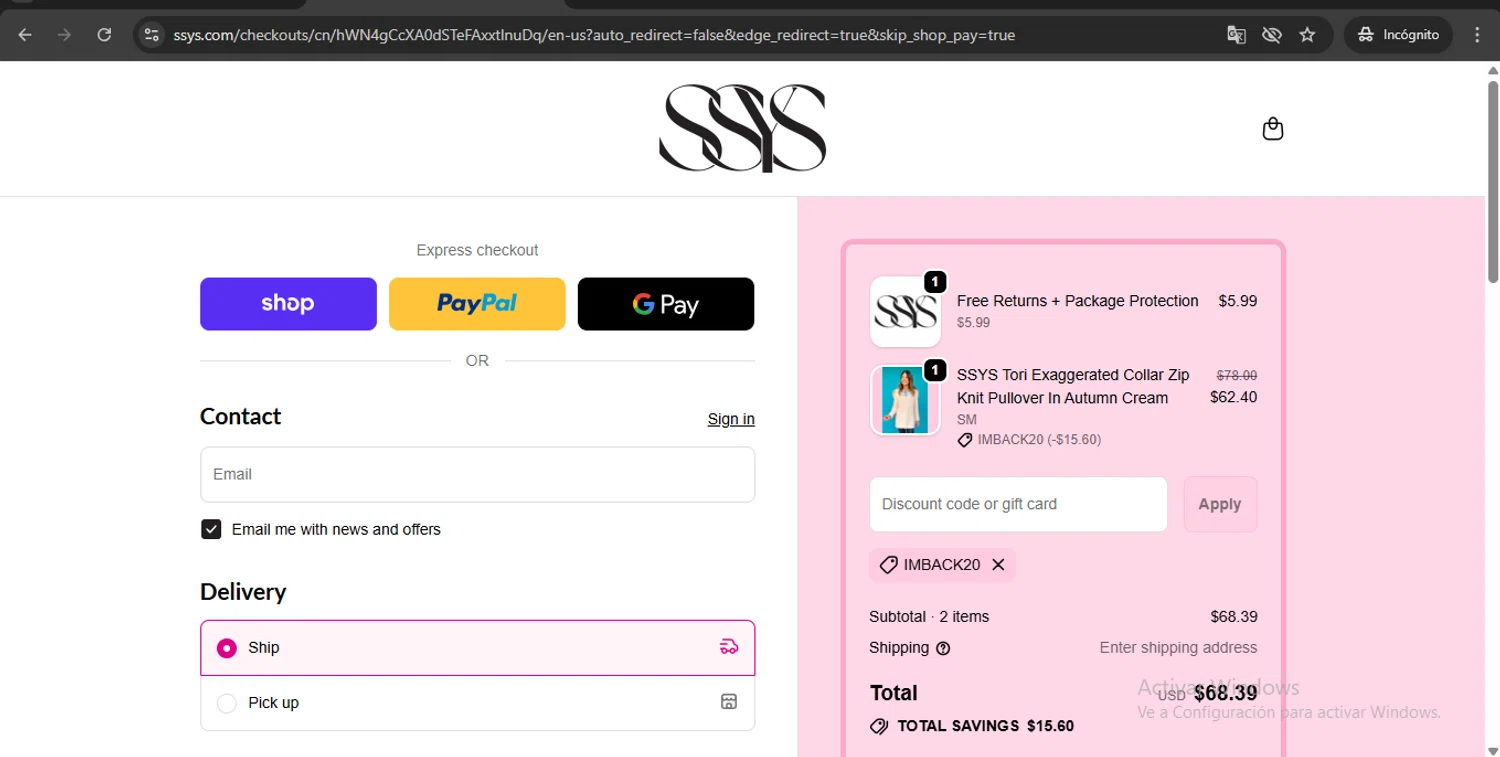Click the browser forward arrow
This screenshot has height=757, width=1500.
(64, 35)
